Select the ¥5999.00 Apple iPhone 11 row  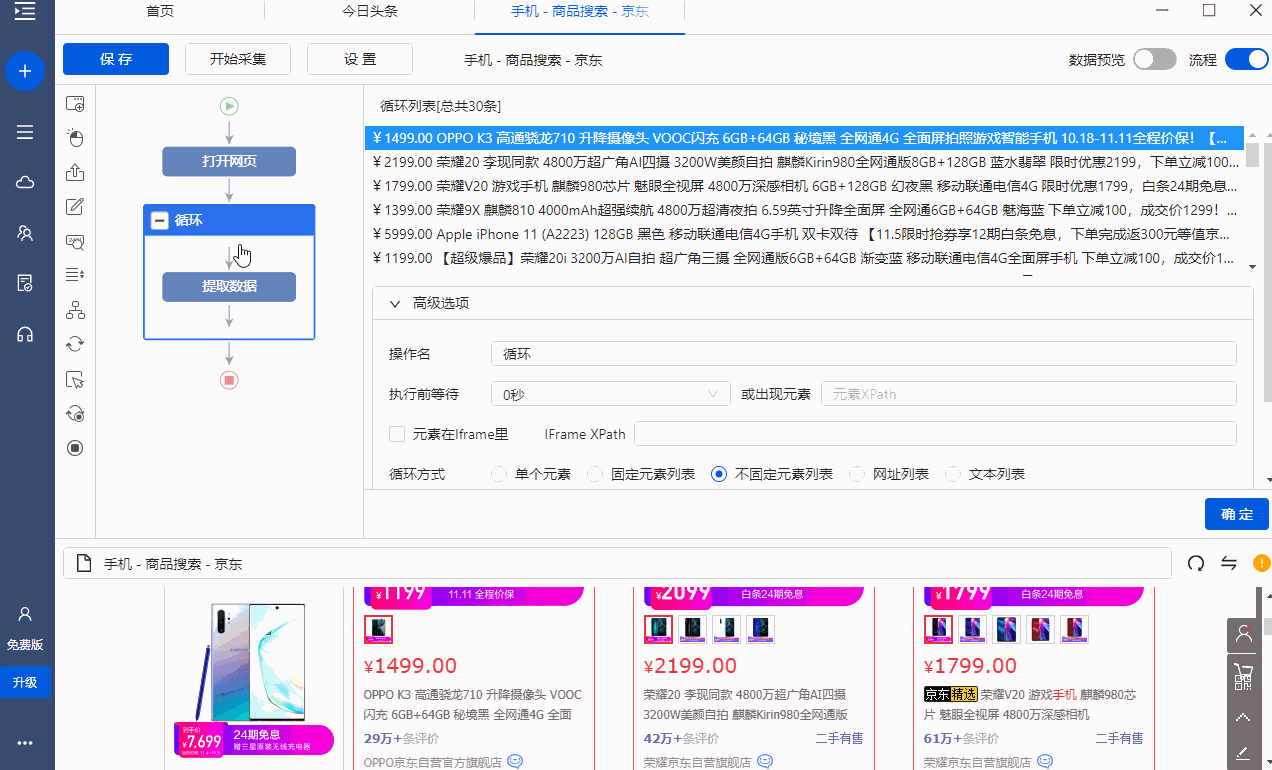tap(805, 234)
